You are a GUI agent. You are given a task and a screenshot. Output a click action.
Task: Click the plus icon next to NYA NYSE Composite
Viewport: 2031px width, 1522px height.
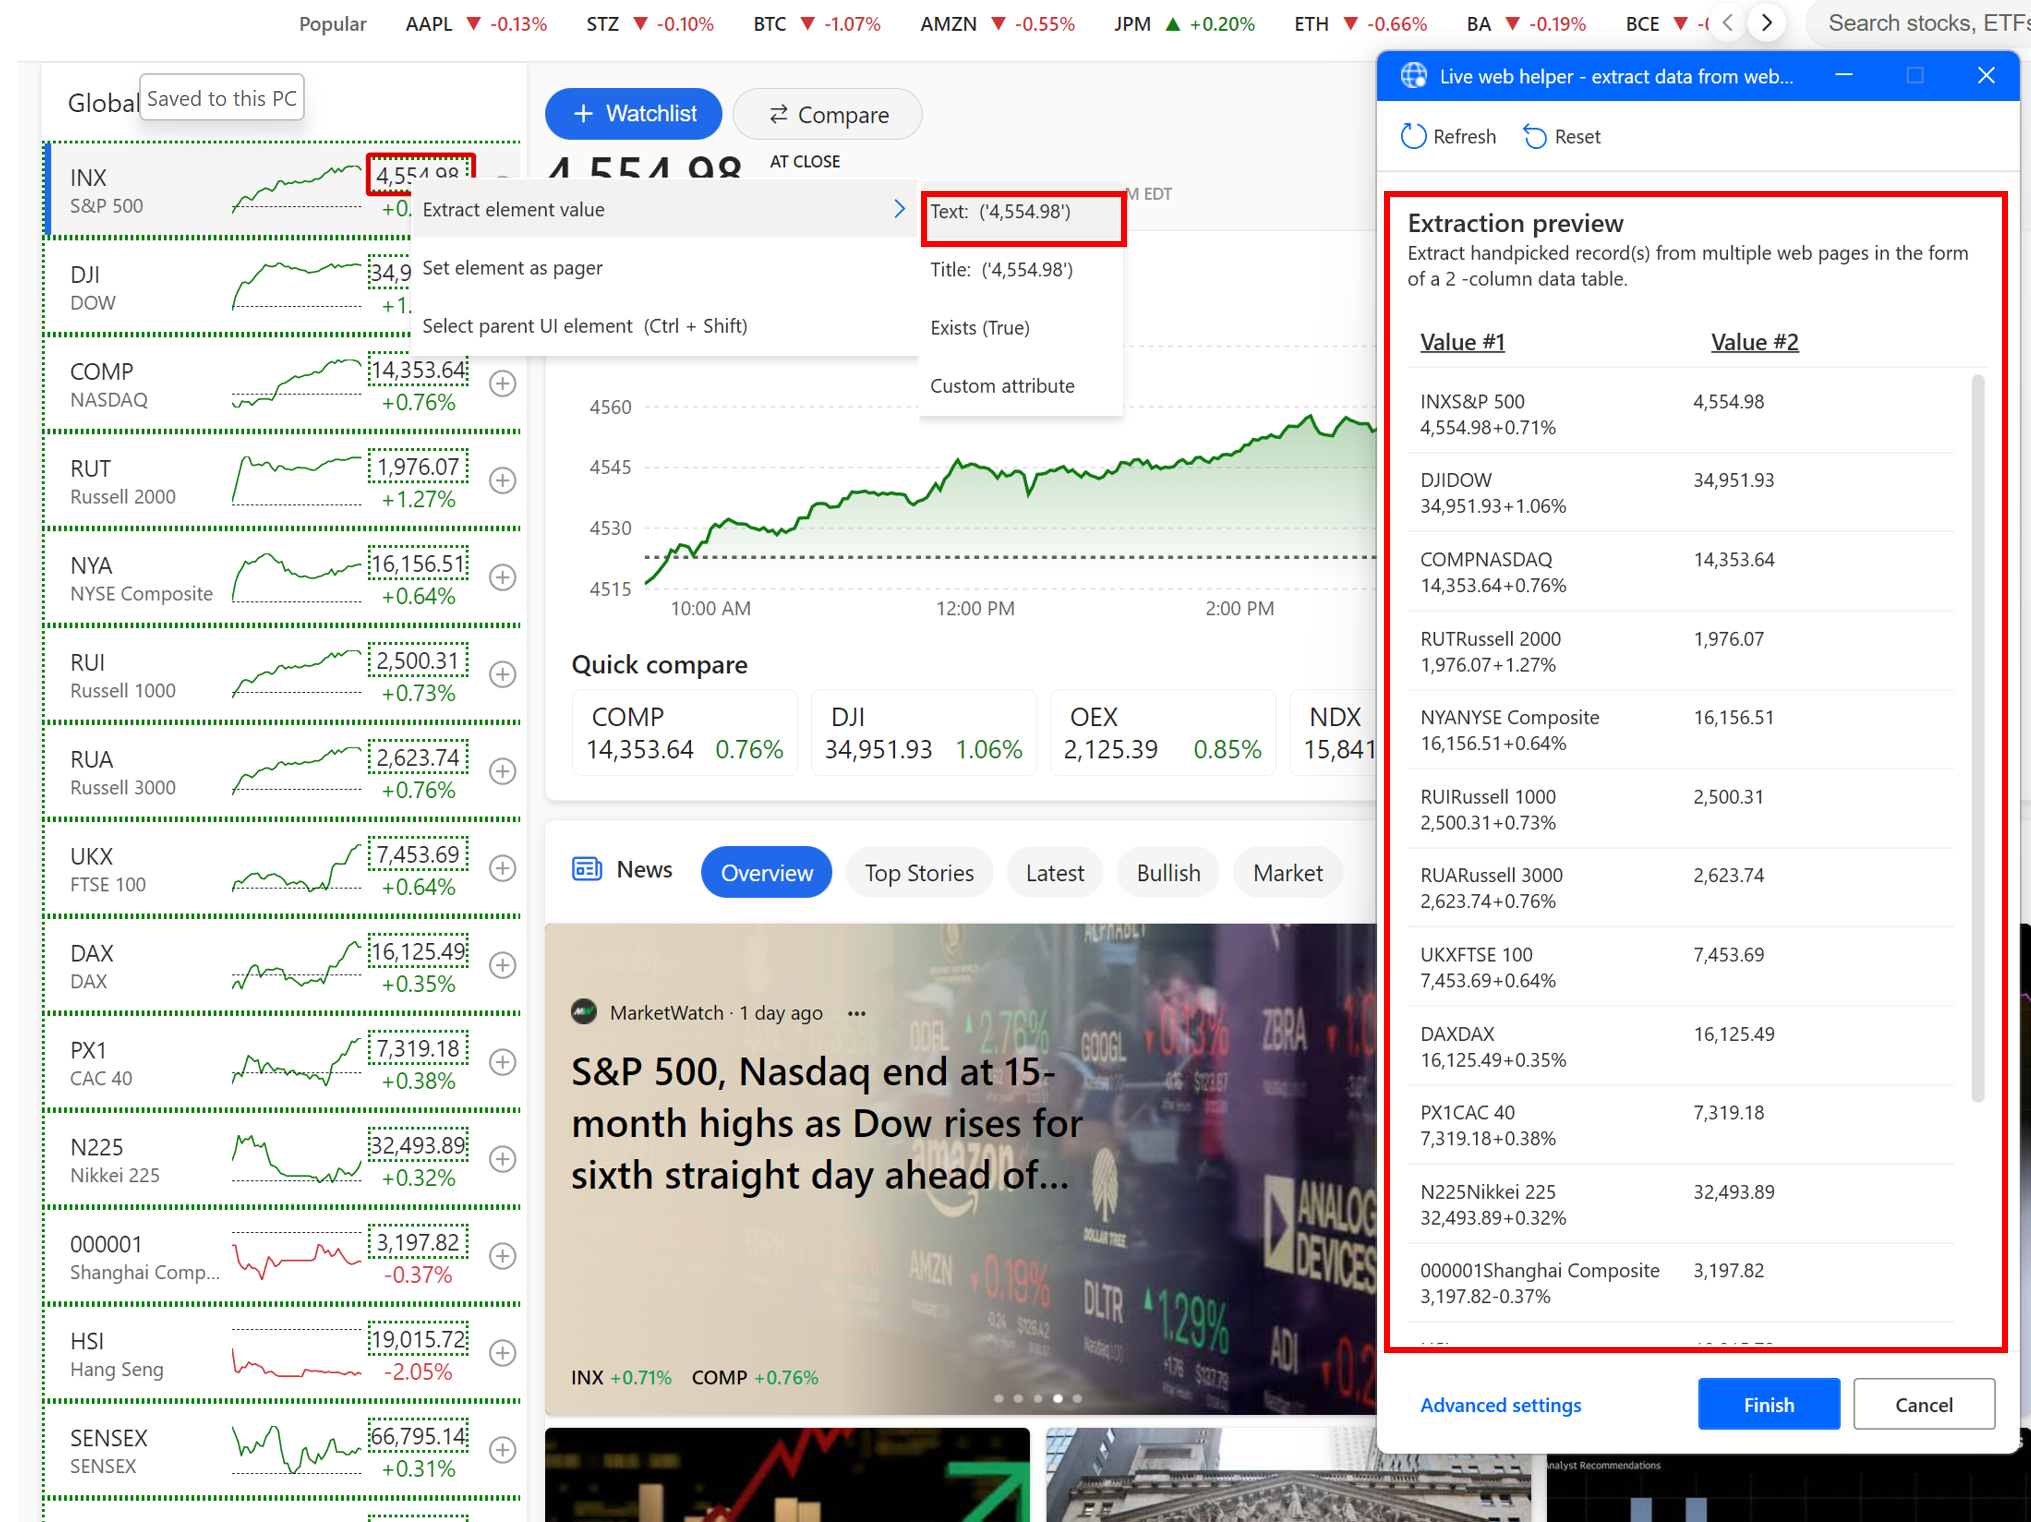pos(503,577)
